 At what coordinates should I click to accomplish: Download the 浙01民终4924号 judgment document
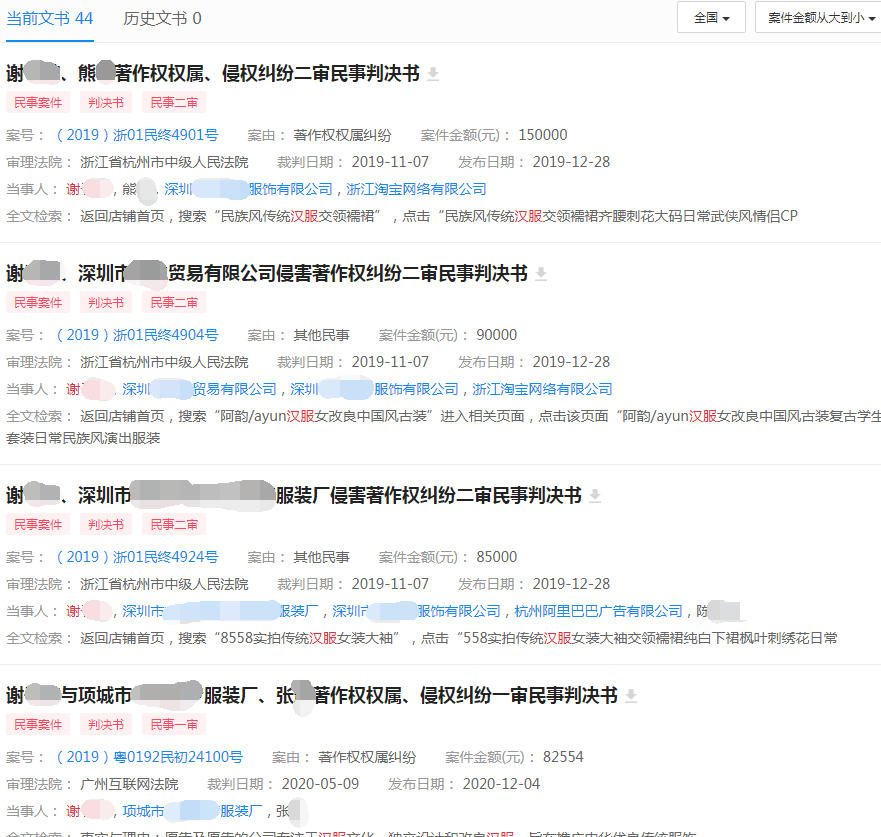[x=595, y=496]
